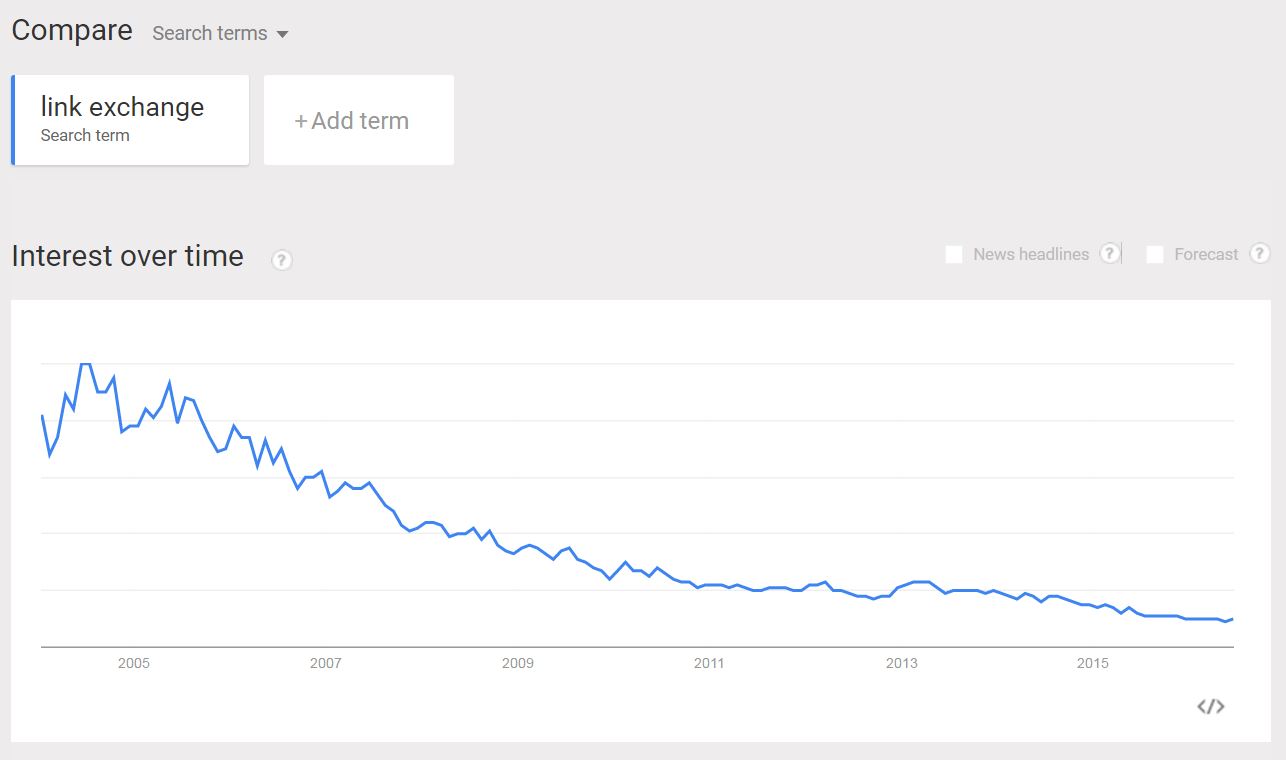Click help icon beside Interest over time
The image size is (1286, 760).
pyautogui.click(x=282, y=260)
